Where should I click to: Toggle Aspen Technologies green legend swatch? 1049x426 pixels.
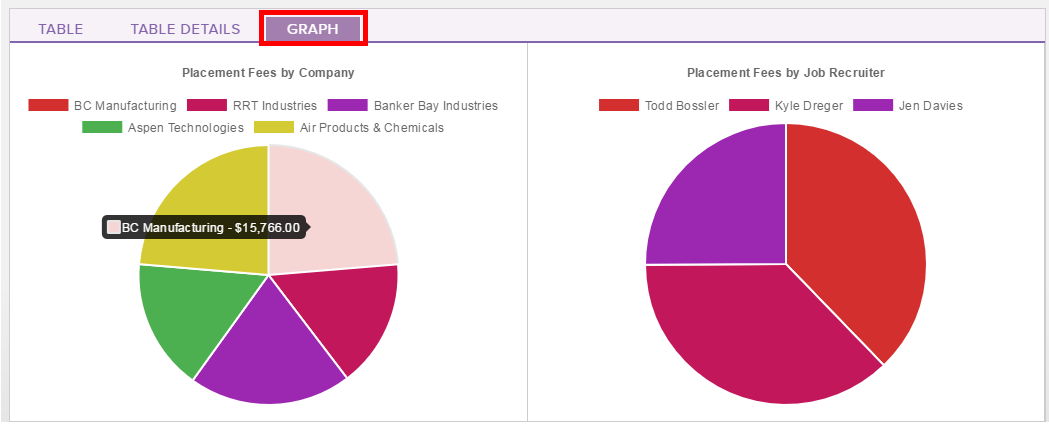click(102, 127)
